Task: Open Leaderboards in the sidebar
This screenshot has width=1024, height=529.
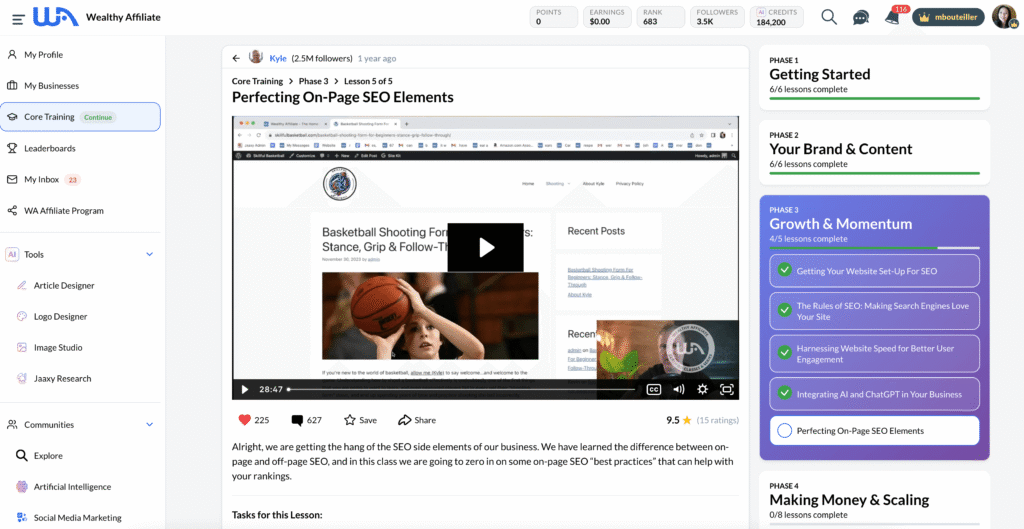Action: (49, 148)
